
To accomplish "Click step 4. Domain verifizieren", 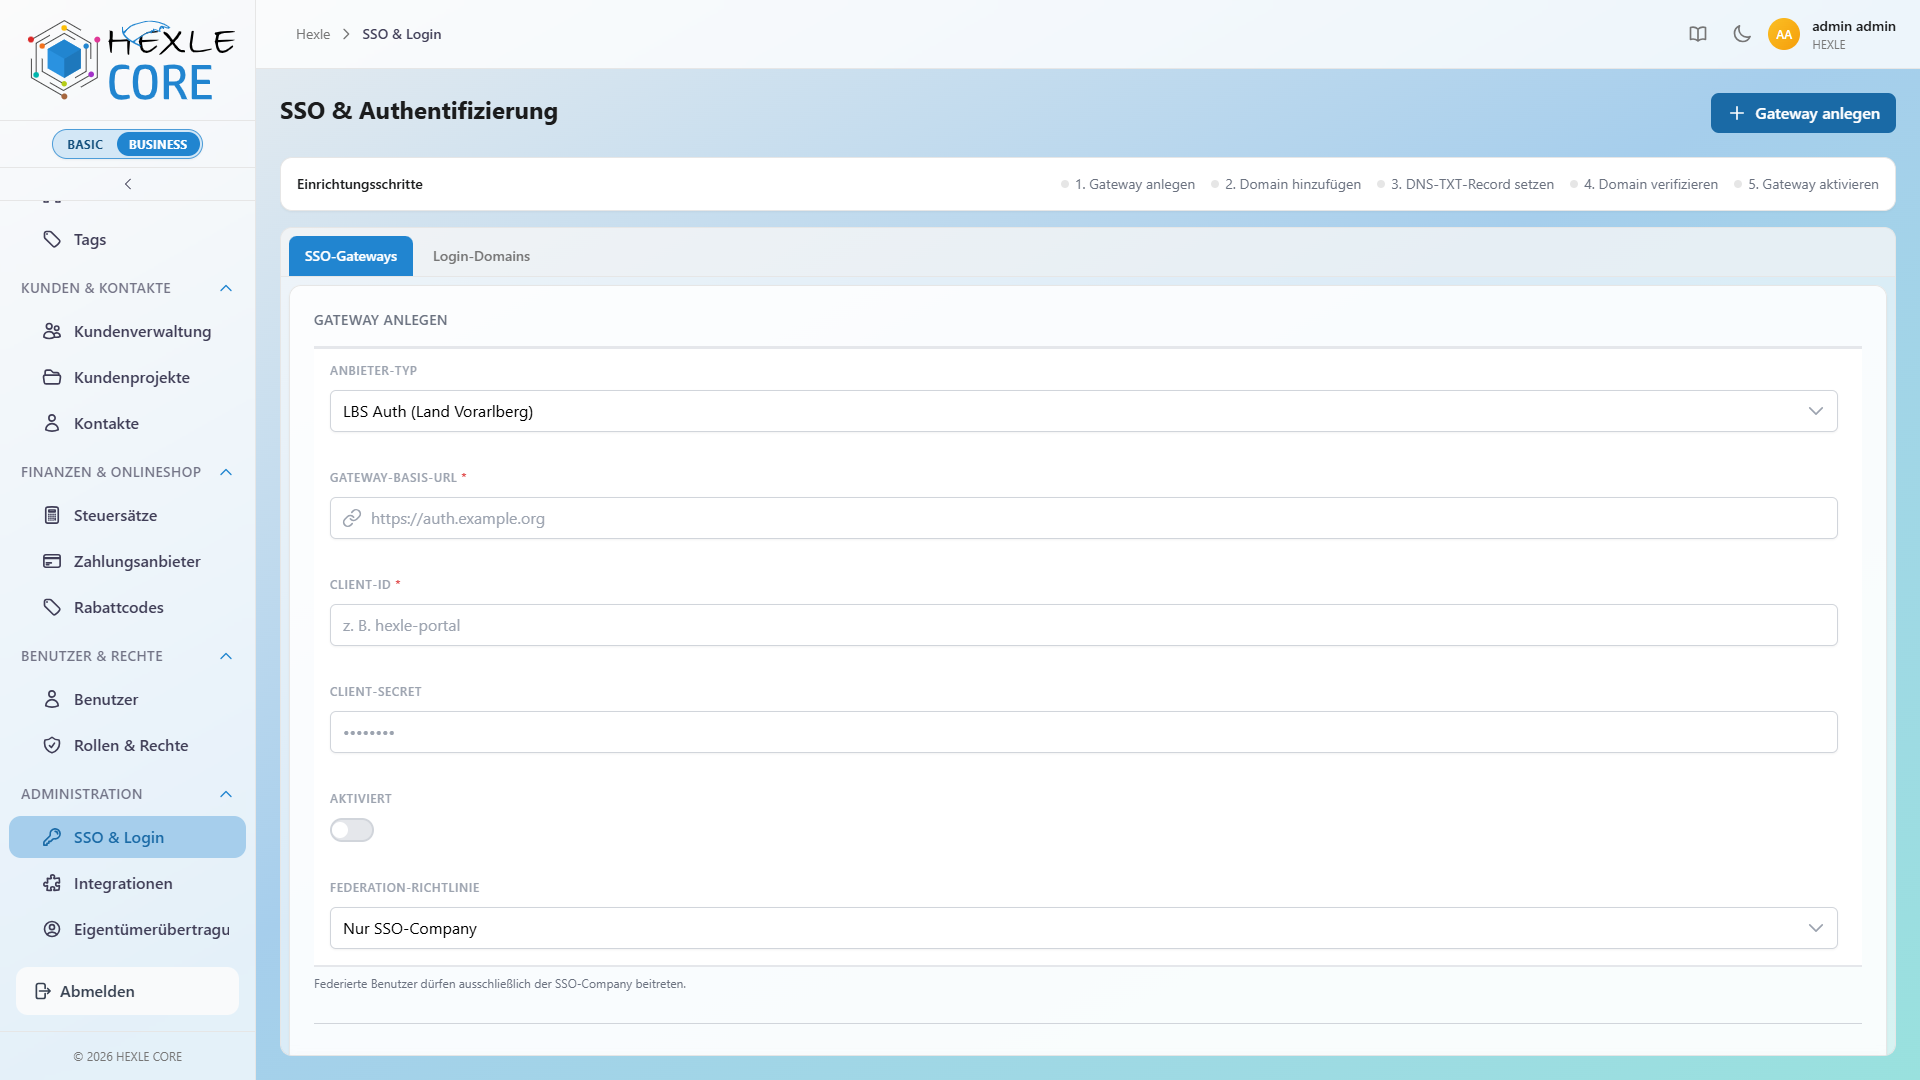I will (x=1644, y=184).
